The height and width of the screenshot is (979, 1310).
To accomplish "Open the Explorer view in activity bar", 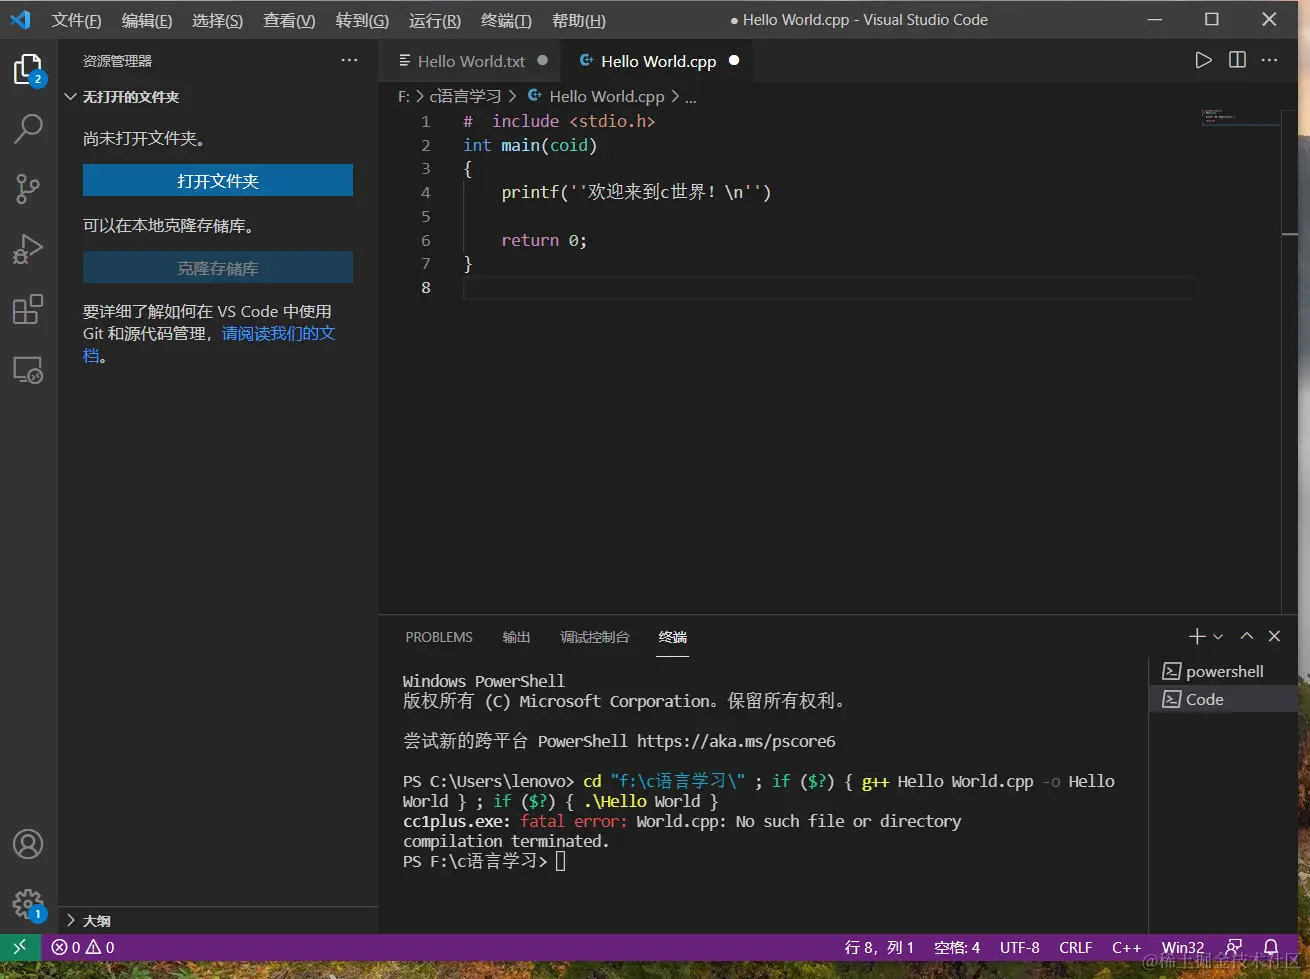I will (x=28, y=70).
